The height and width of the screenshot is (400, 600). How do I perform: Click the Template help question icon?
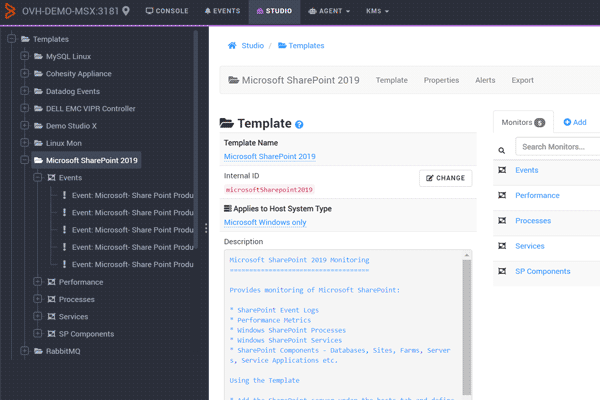click(x=299, y=124)
